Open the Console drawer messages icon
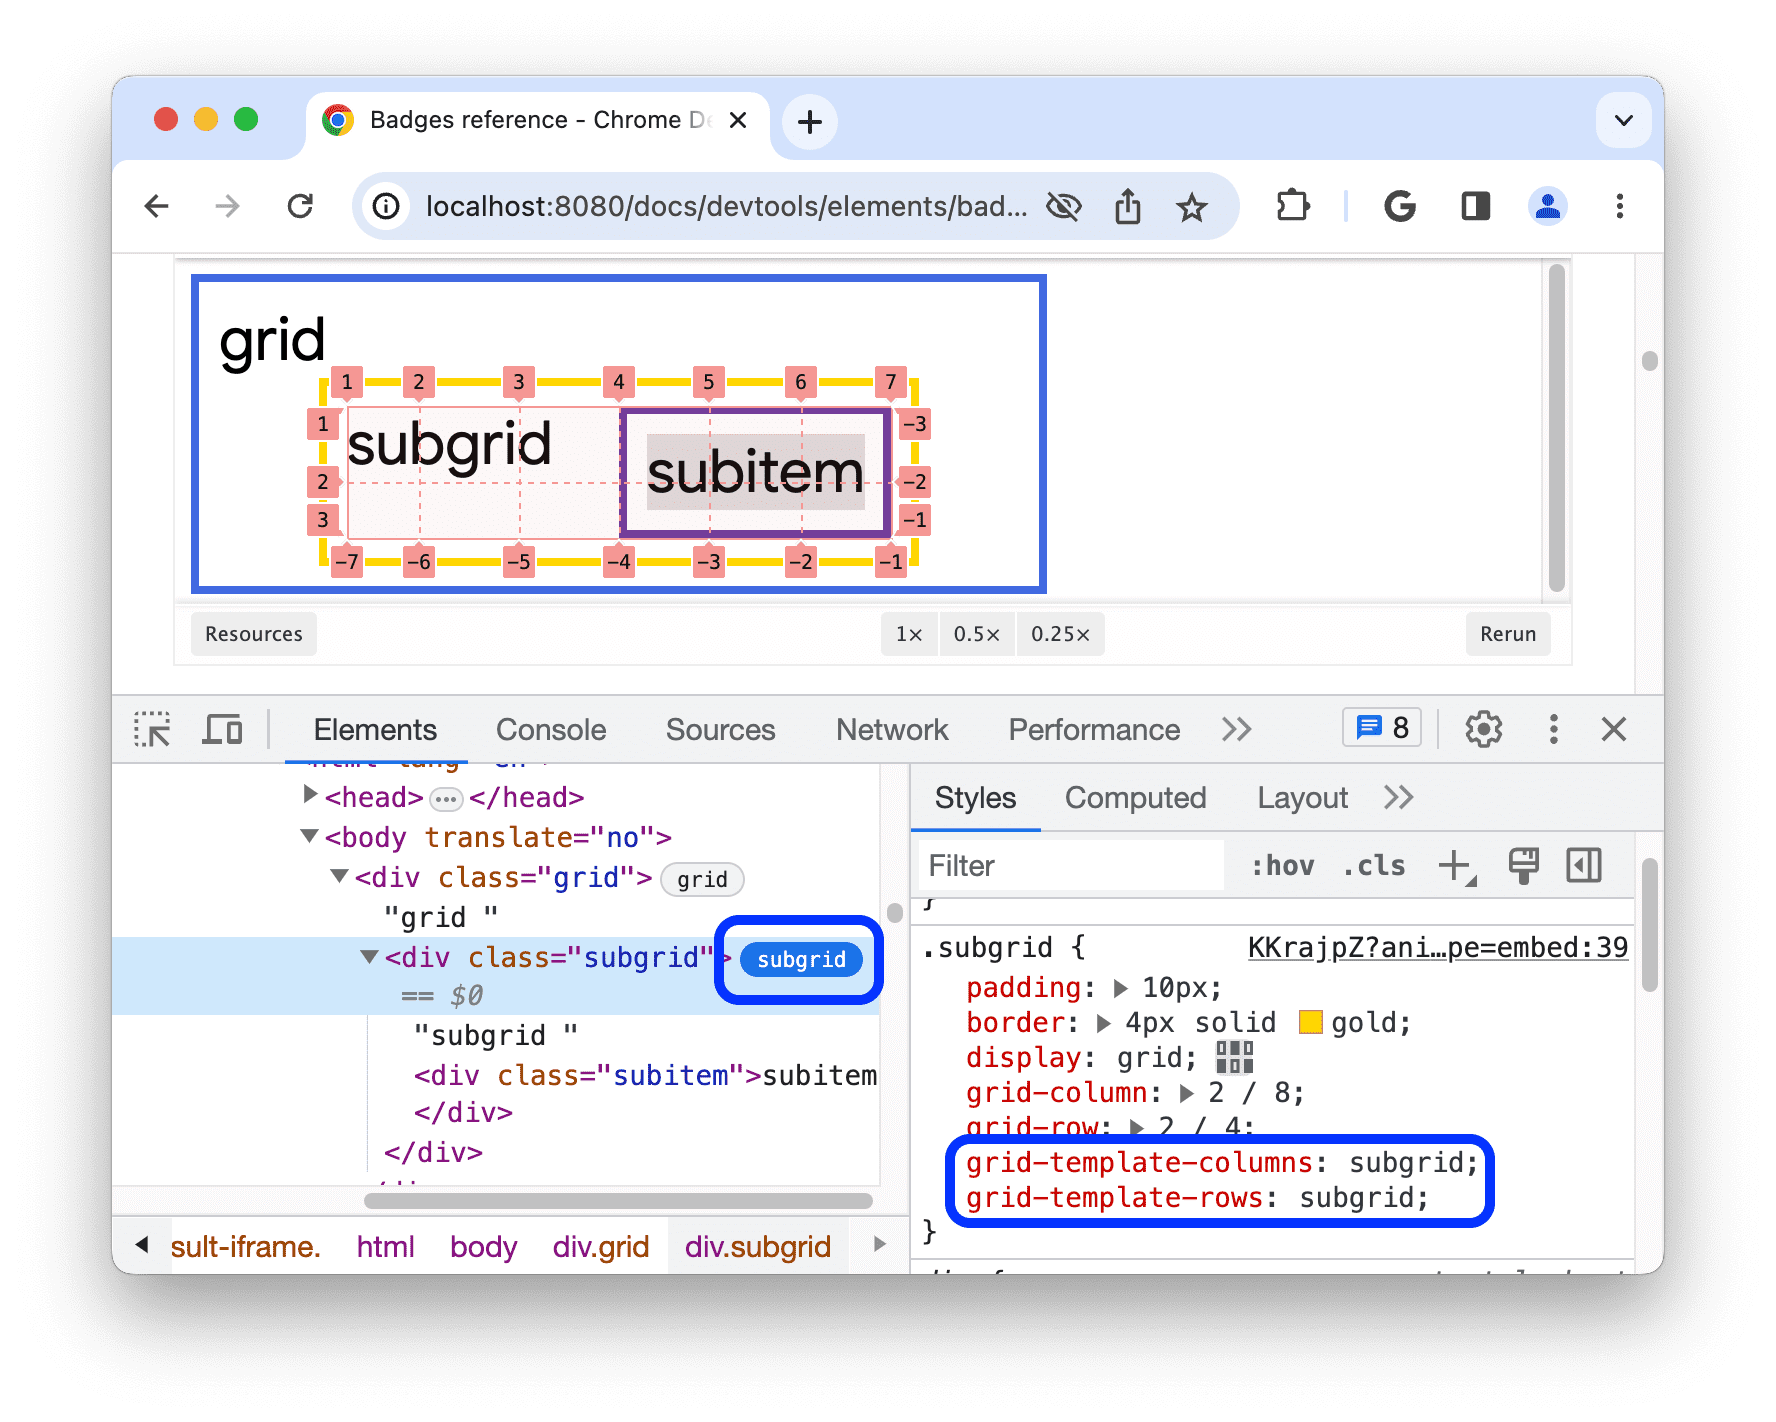 point(1381,727)
